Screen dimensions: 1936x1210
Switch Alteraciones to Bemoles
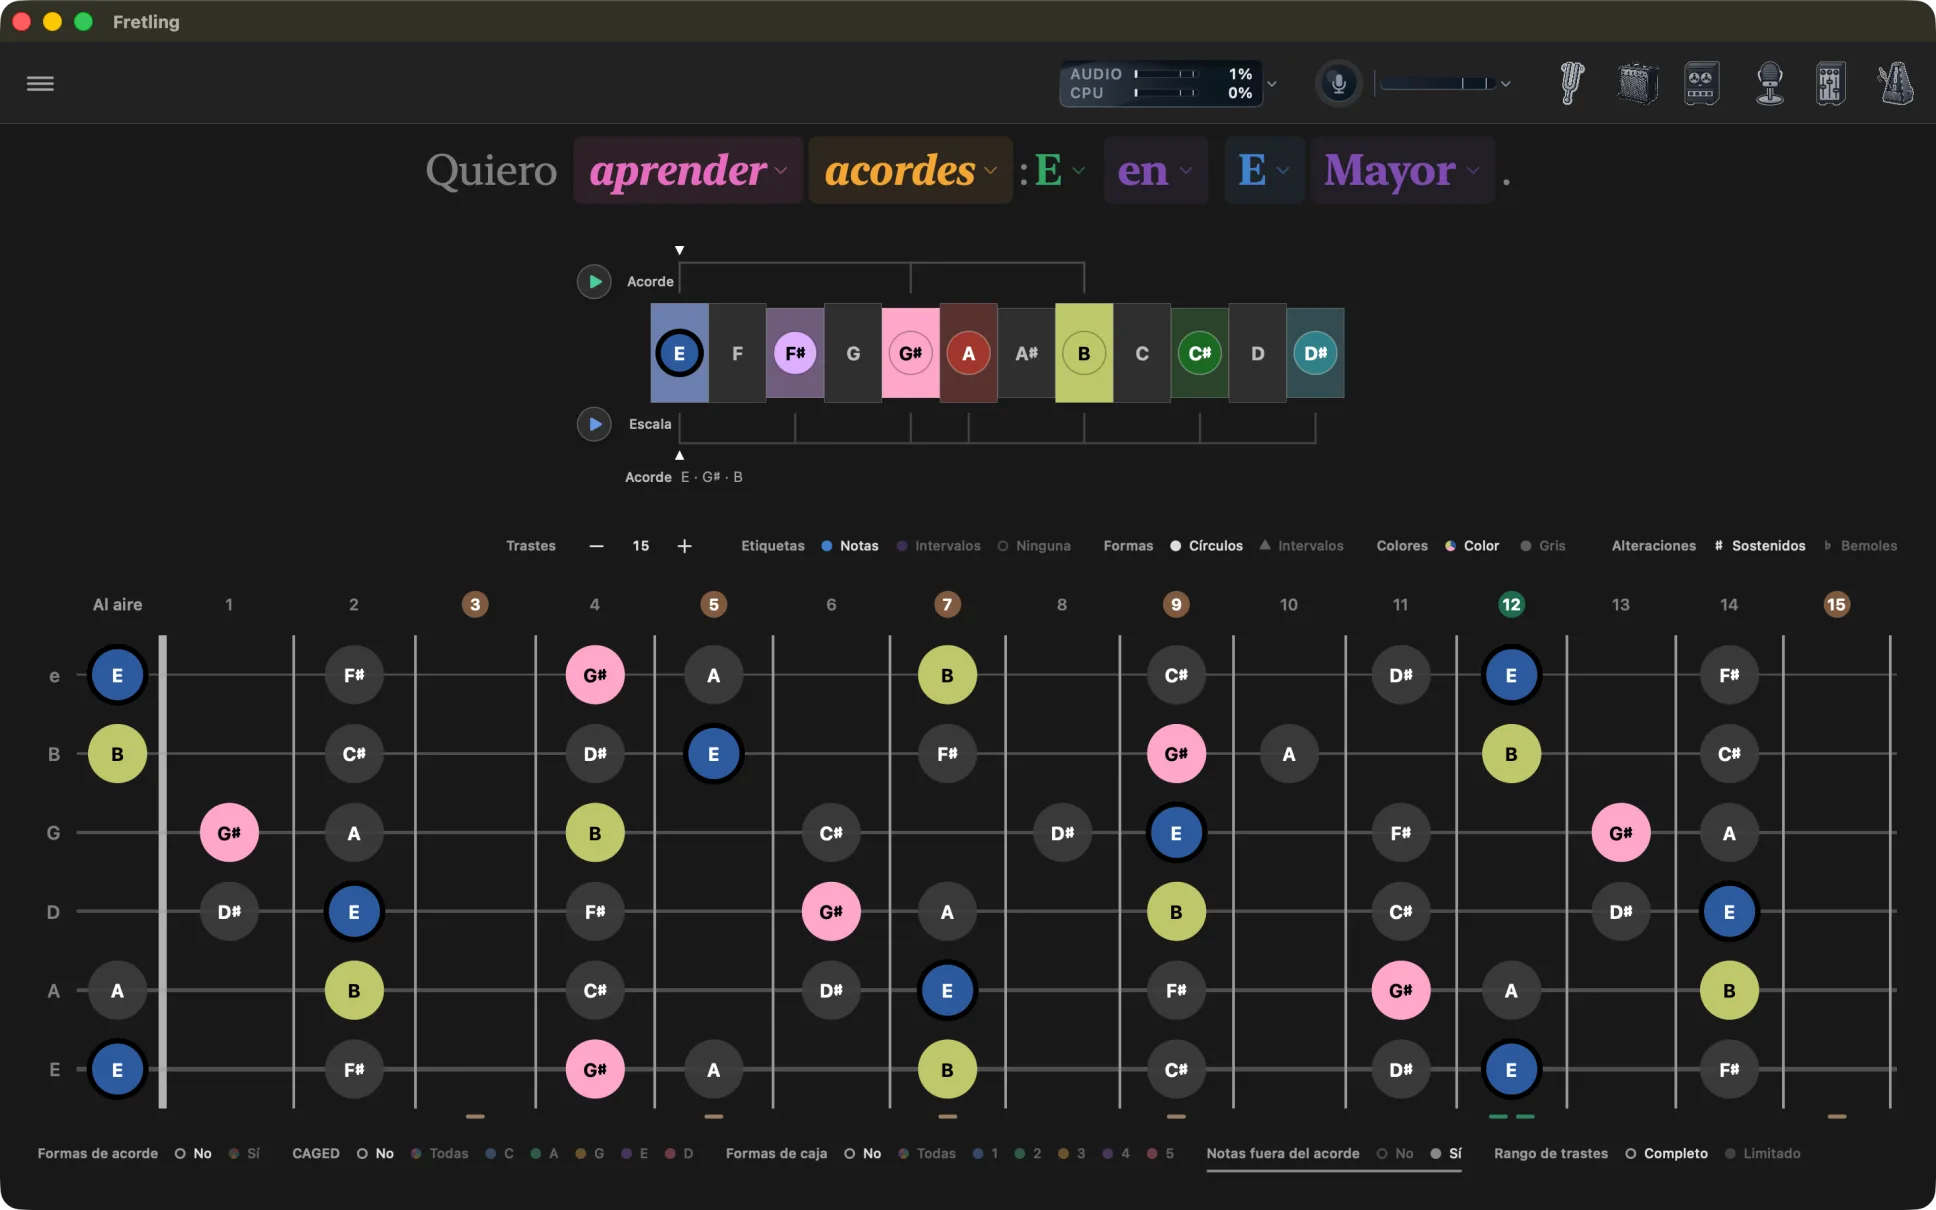(1860, 546)
